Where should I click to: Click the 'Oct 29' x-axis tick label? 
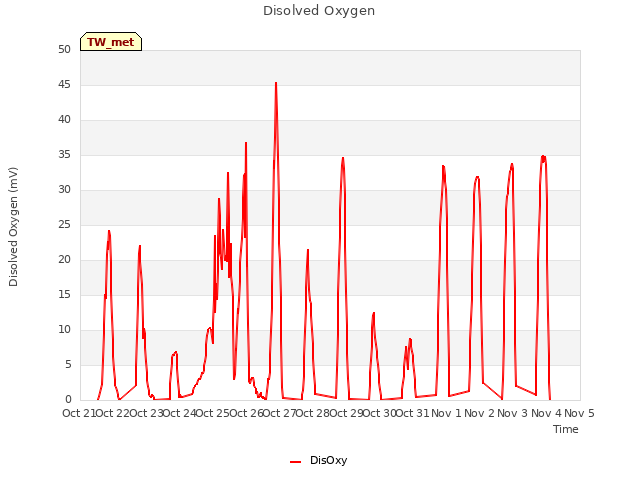pyautogui.click(x=346, y=413)
